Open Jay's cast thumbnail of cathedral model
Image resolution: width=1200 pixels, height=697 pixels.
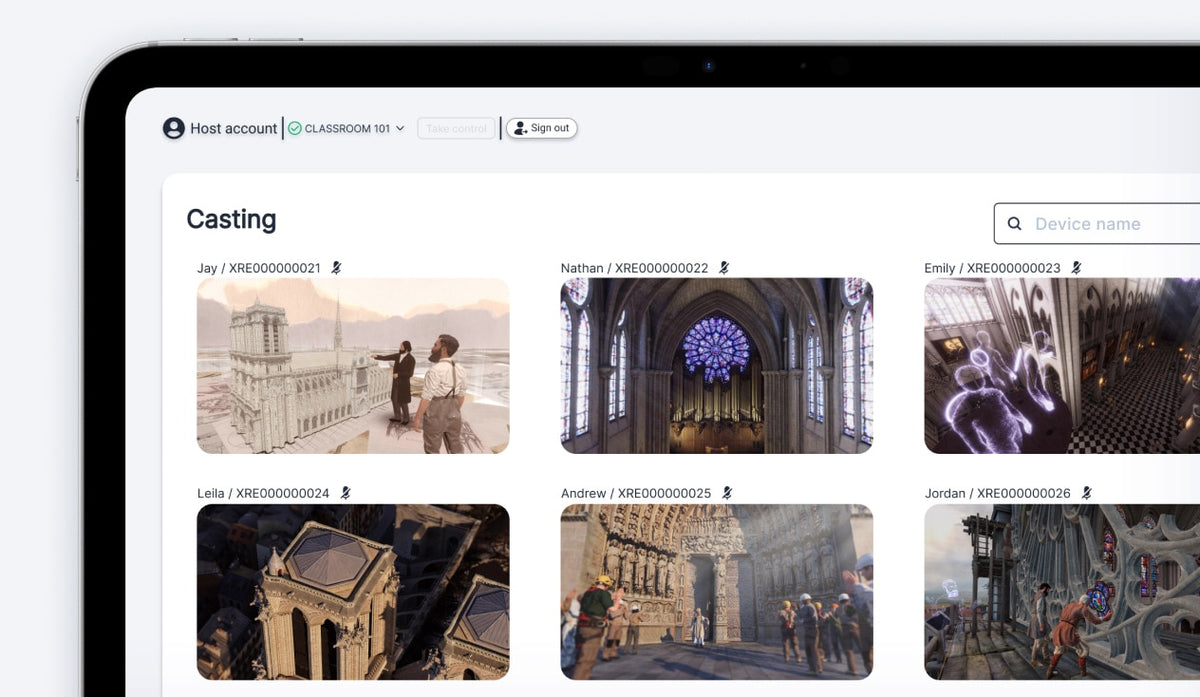coord(353,366)
